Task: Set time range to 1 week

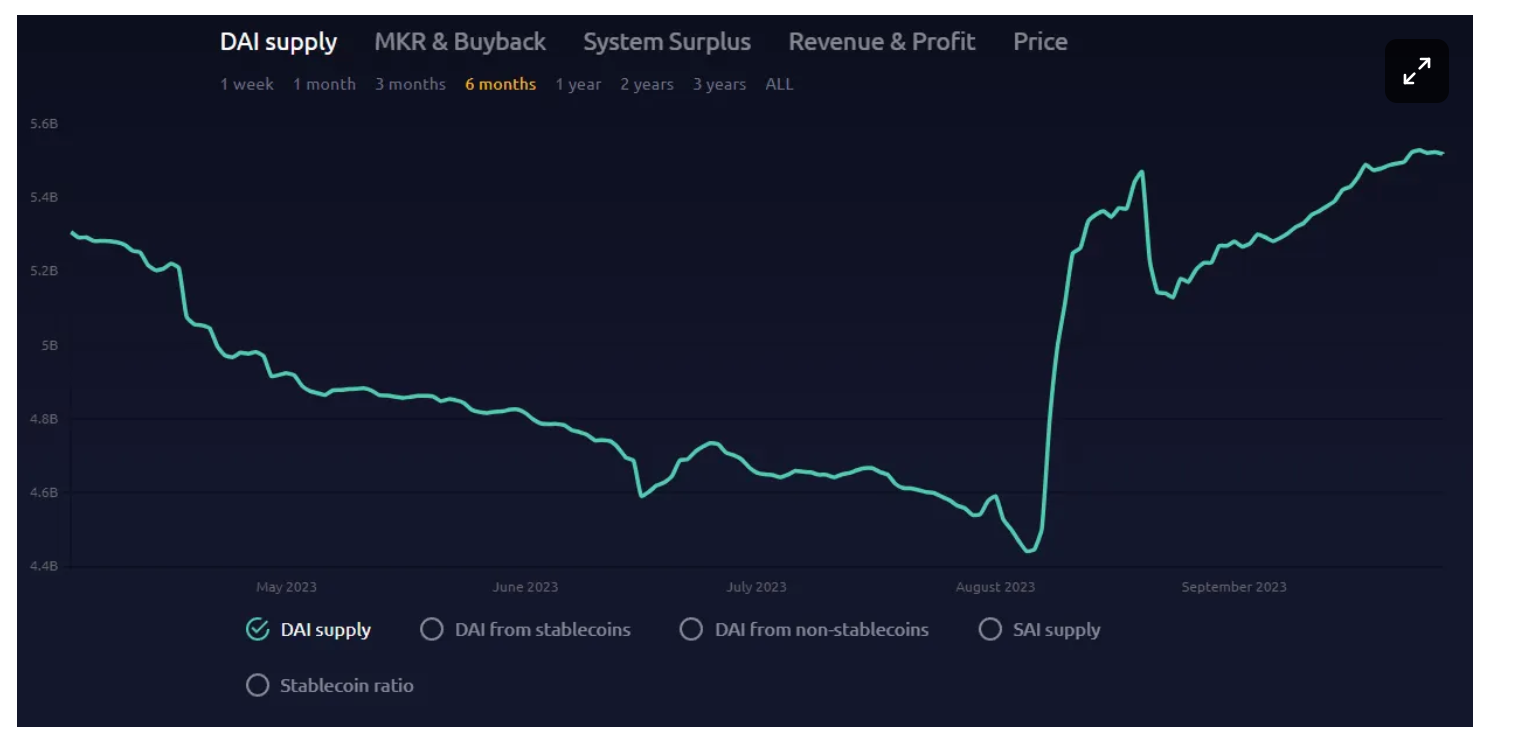Action: click(x=247, y=85)
